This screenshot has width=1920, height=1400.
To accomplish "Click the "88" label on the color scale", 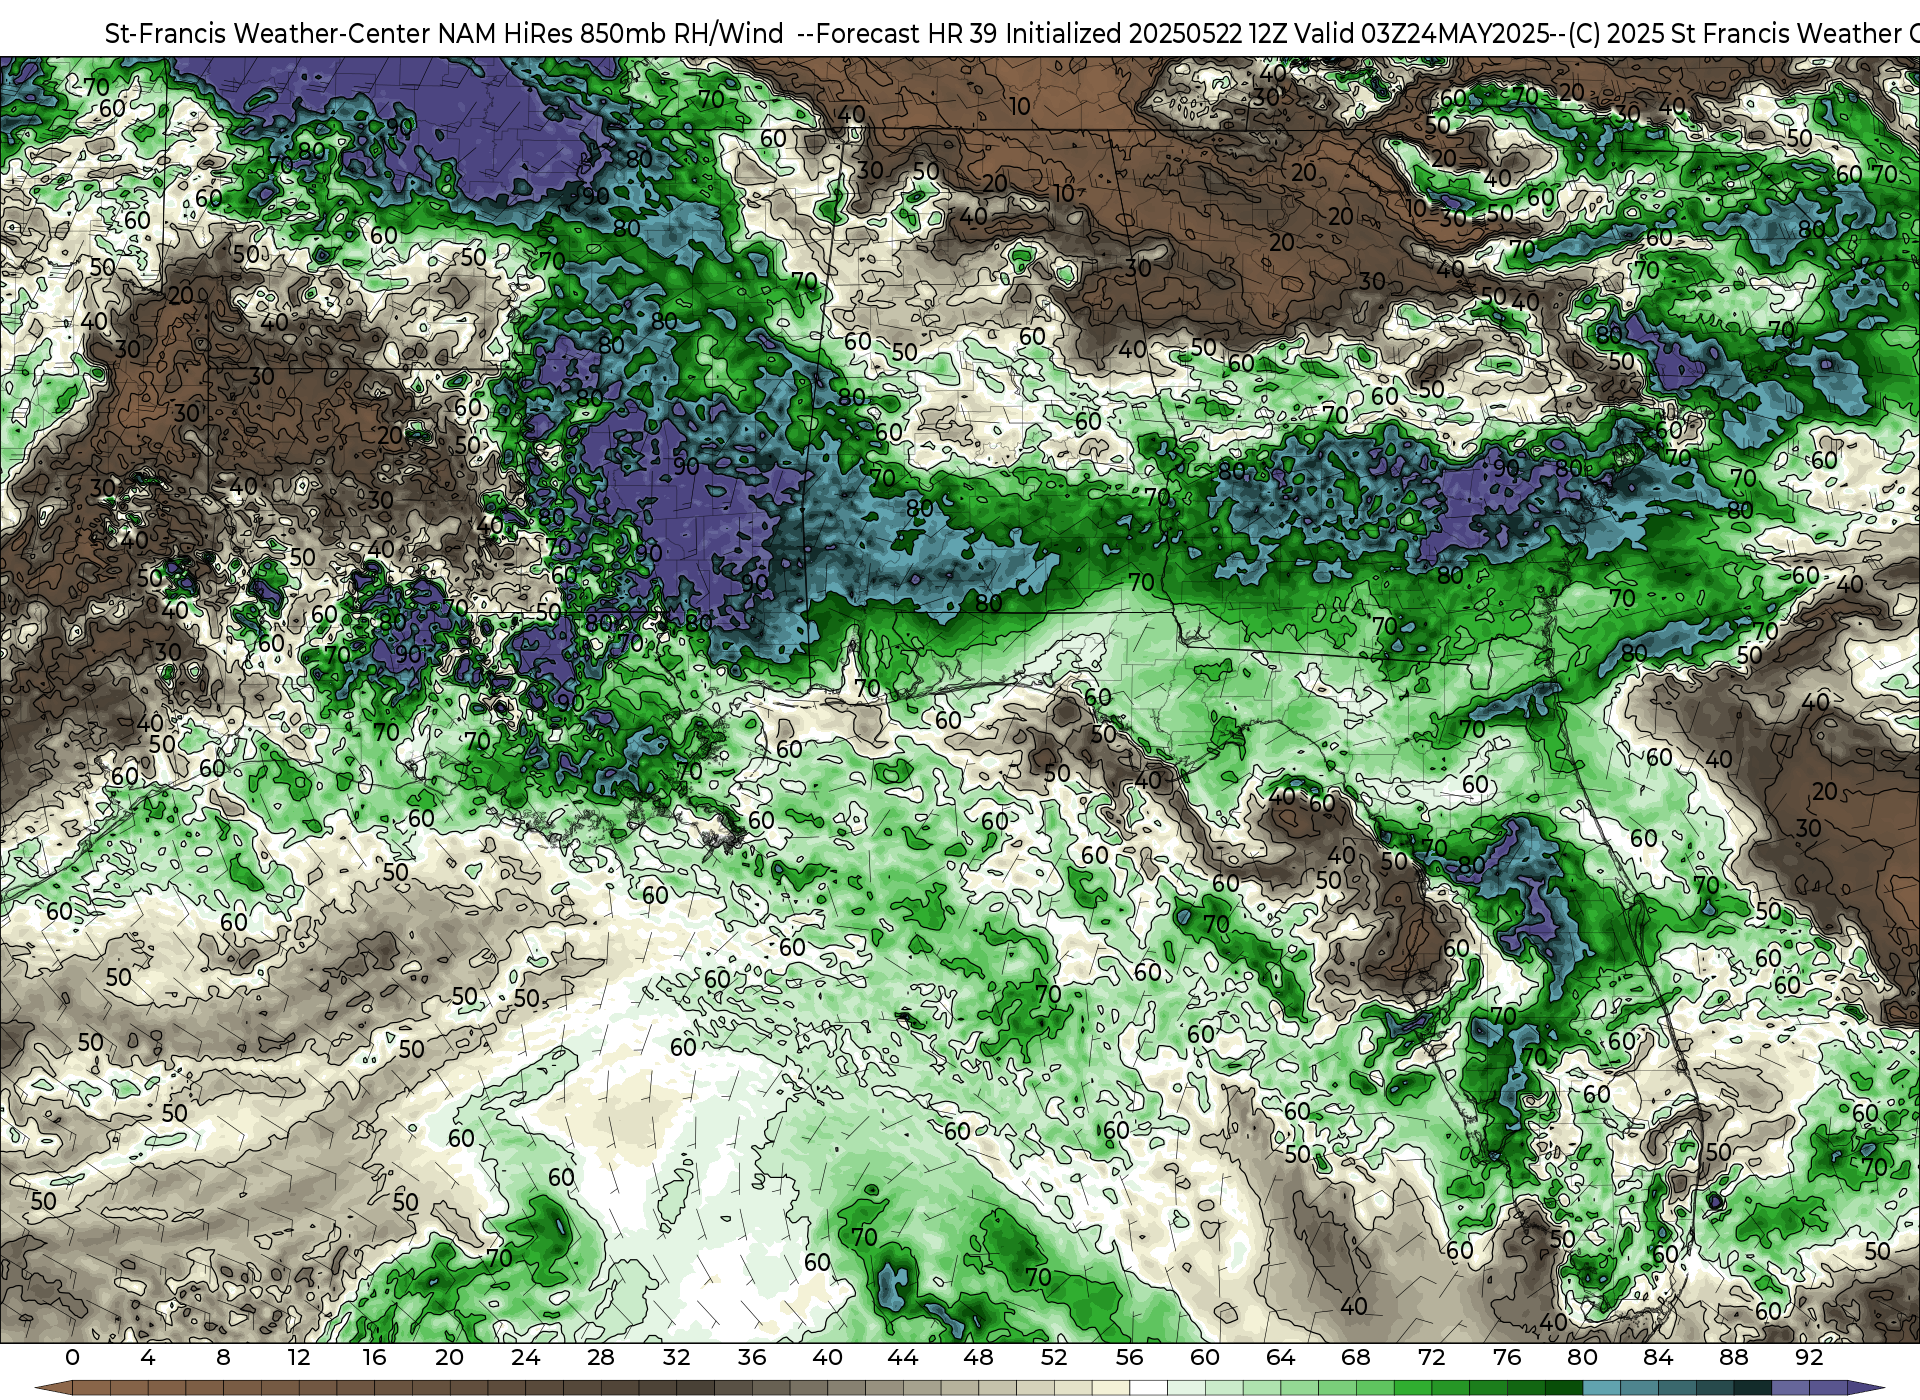I will (1733, 1357).
